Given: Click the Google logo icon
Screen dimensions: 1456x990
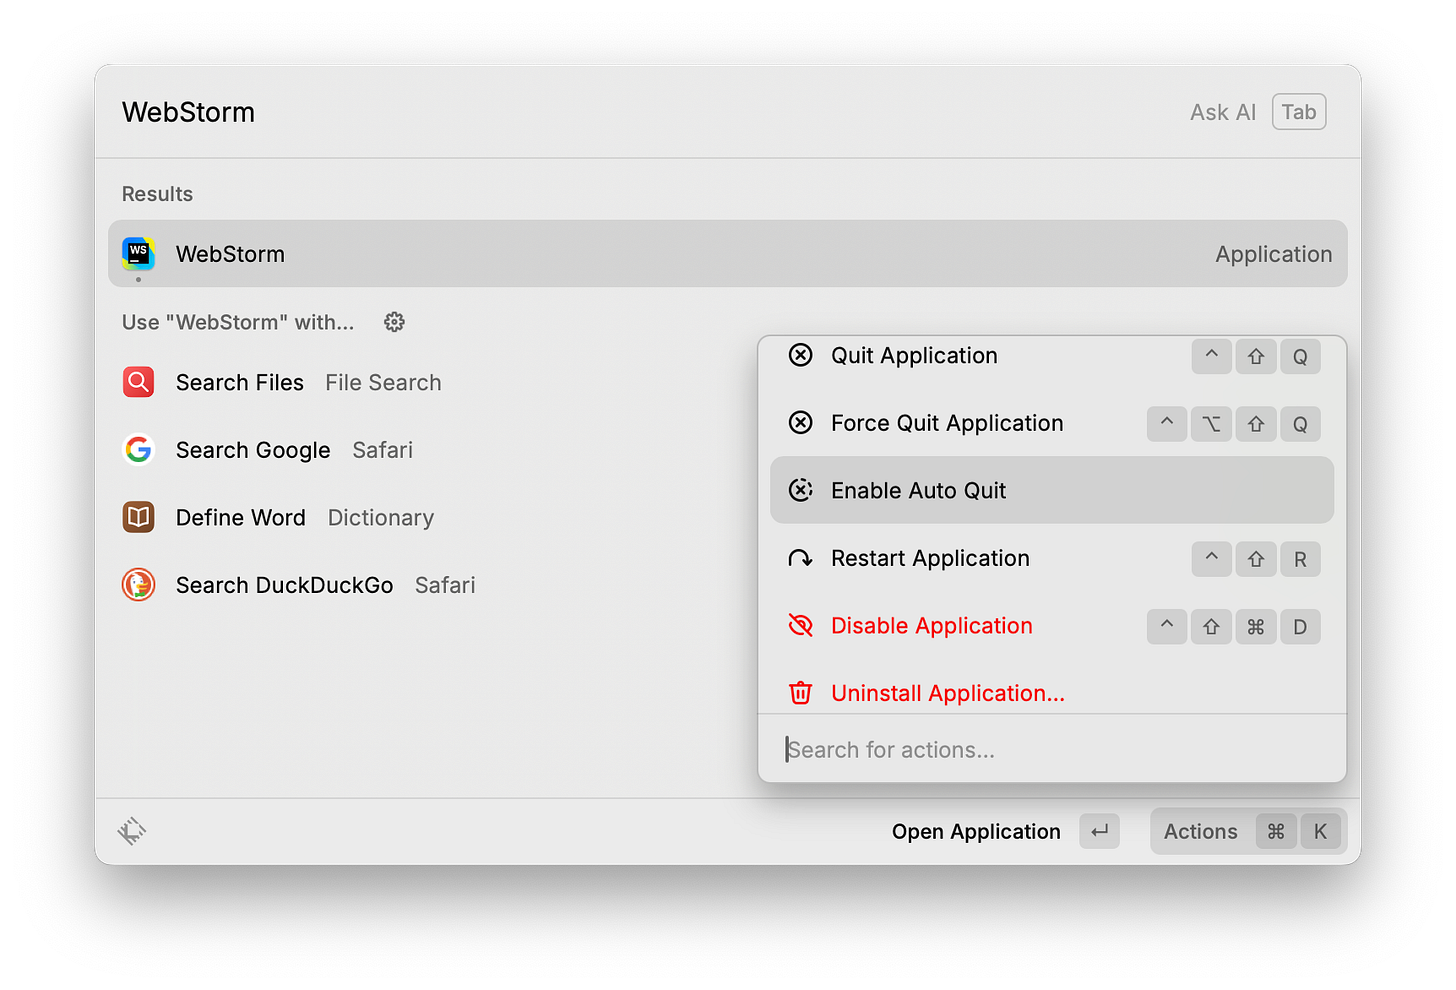Looking at the screenshot, I should coord(138,450).
